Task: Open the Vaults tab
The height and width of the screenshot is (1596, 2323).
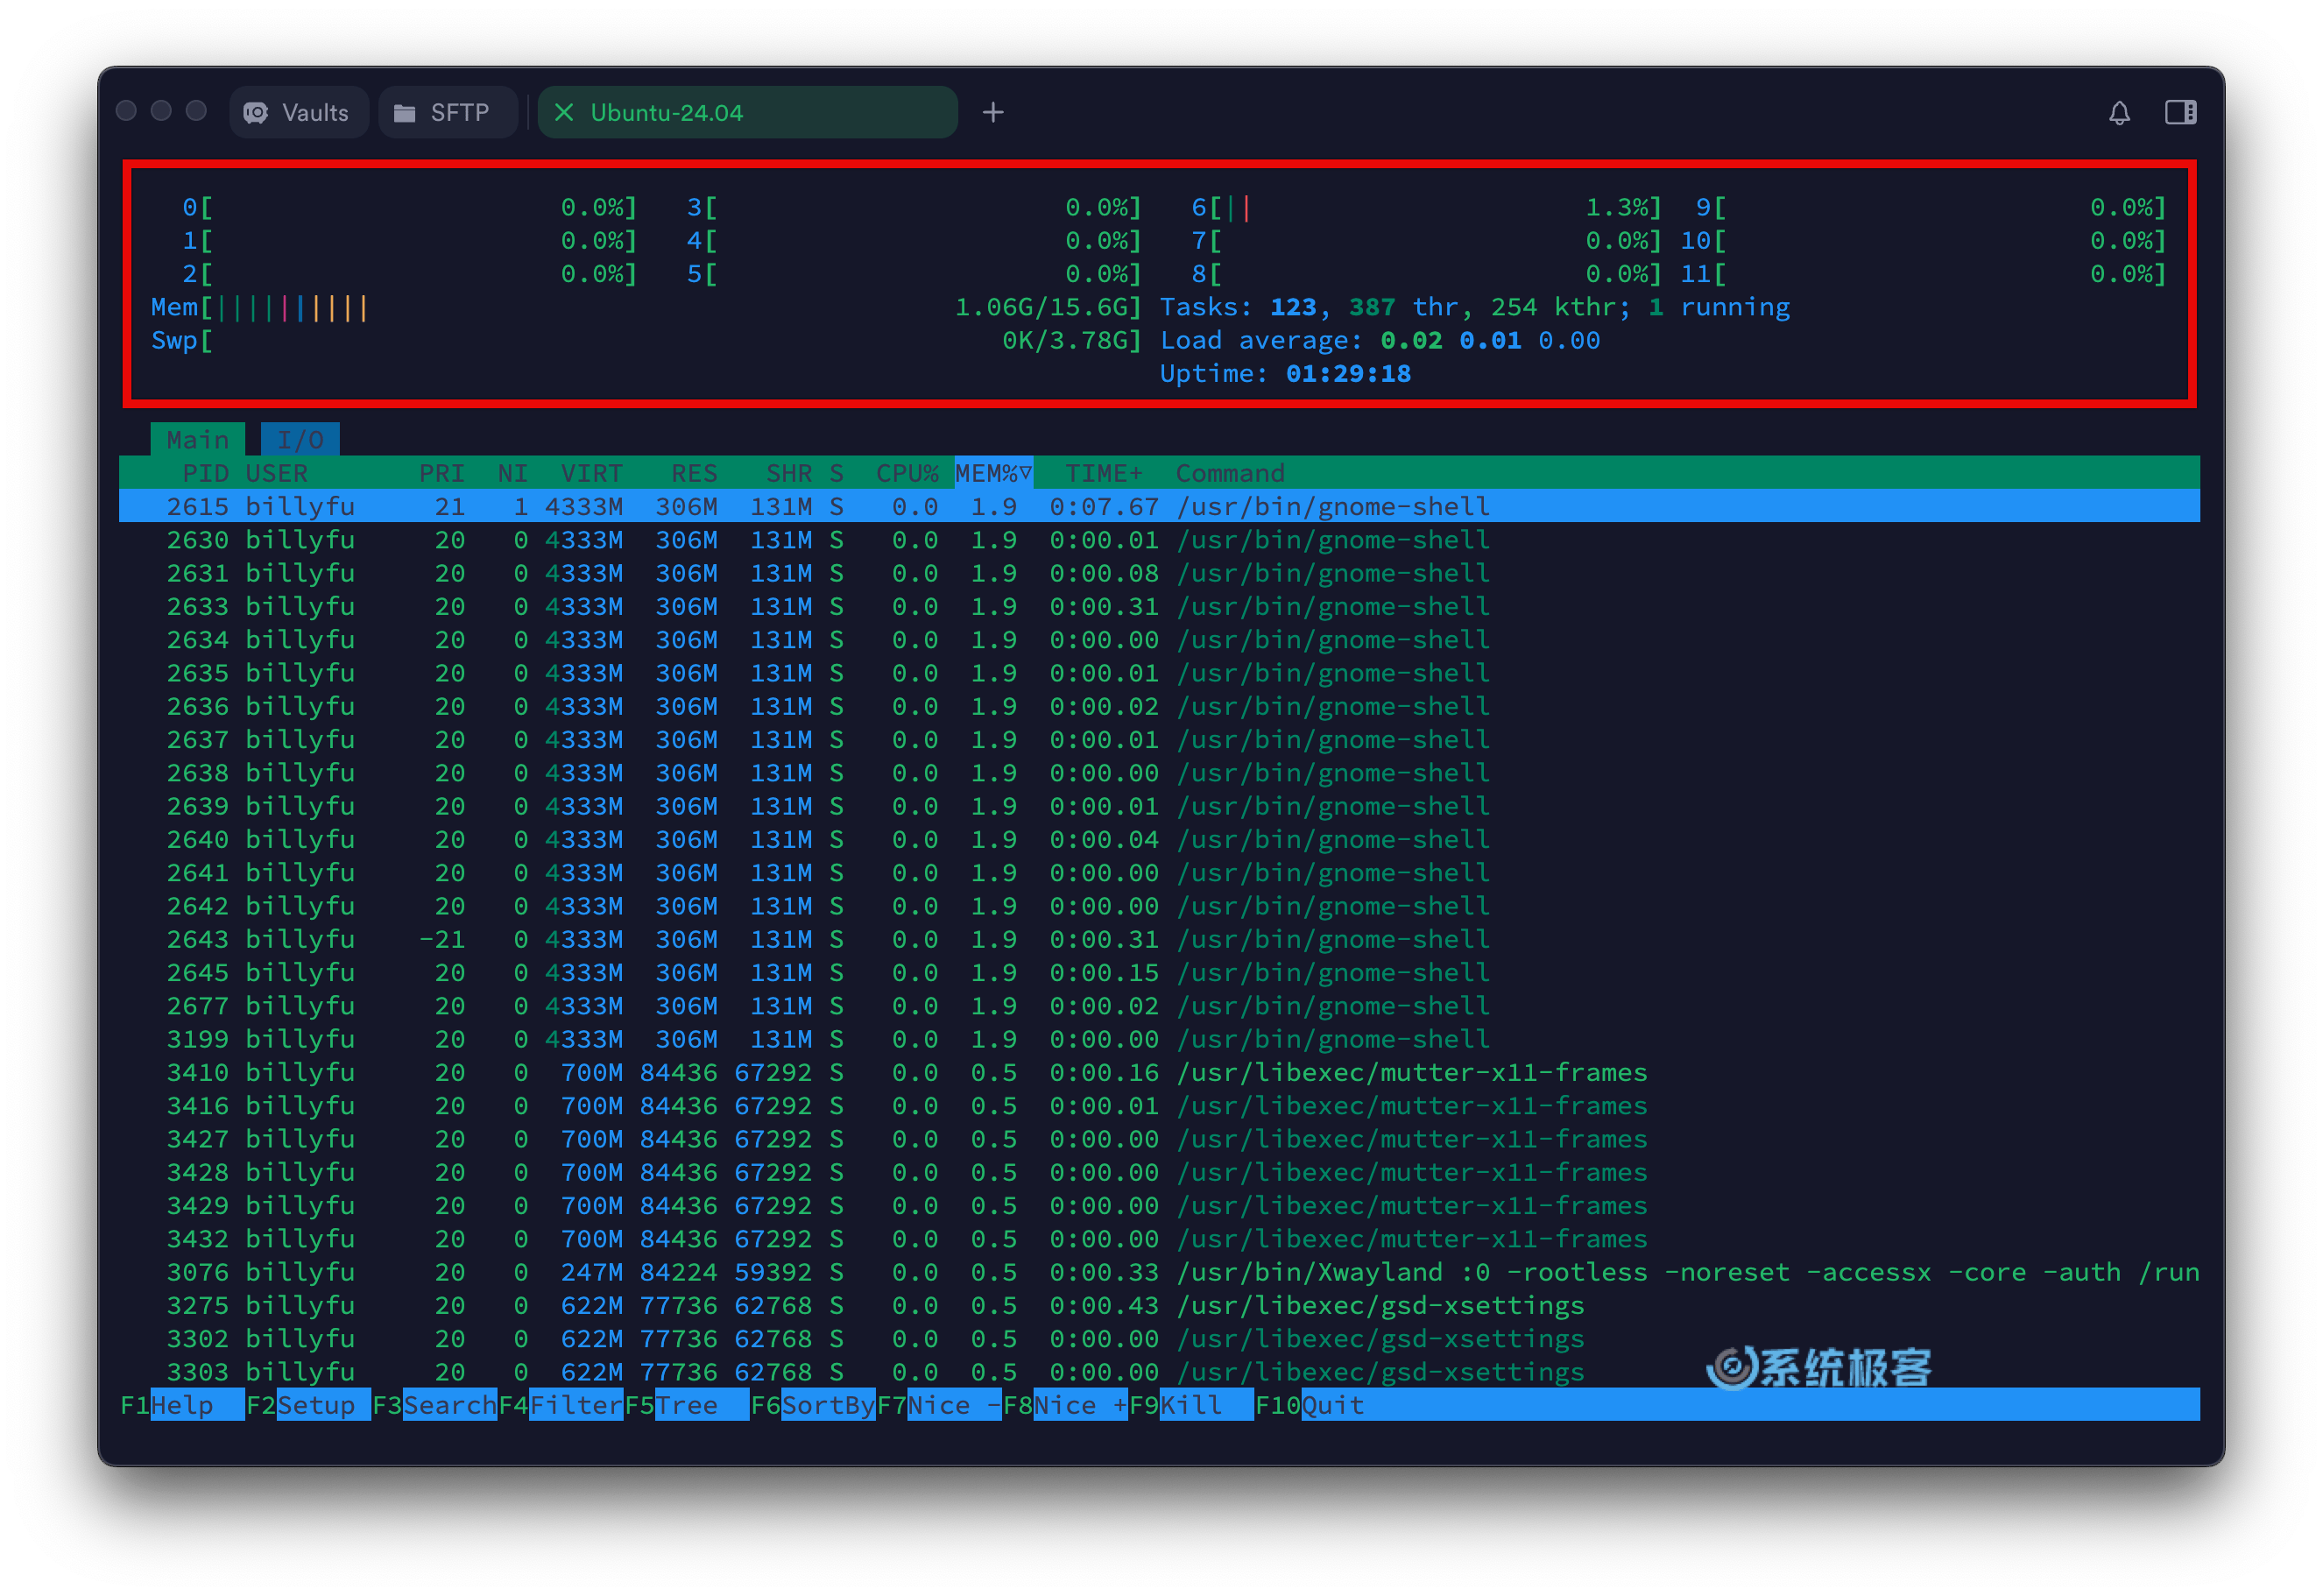Action: coord(298,112)
